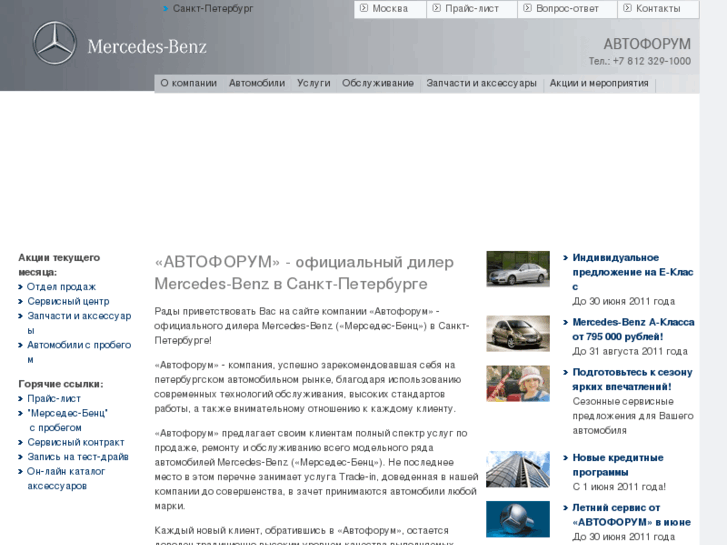Viewport: 727px width, 545px height.
Task: Open A-Класс car thumbnail
Action: coord(518,333)
